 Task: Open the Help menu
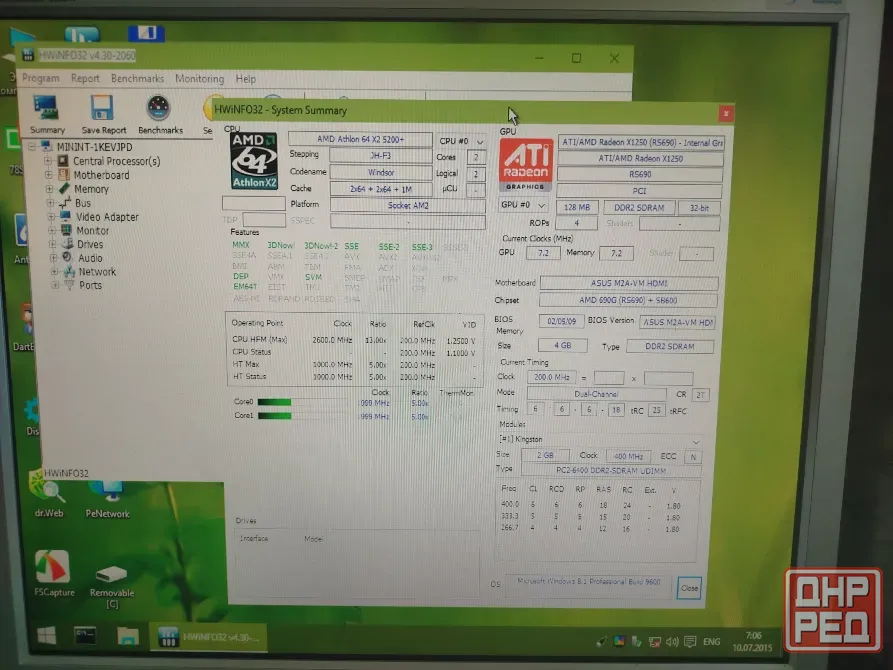(245, 79)
